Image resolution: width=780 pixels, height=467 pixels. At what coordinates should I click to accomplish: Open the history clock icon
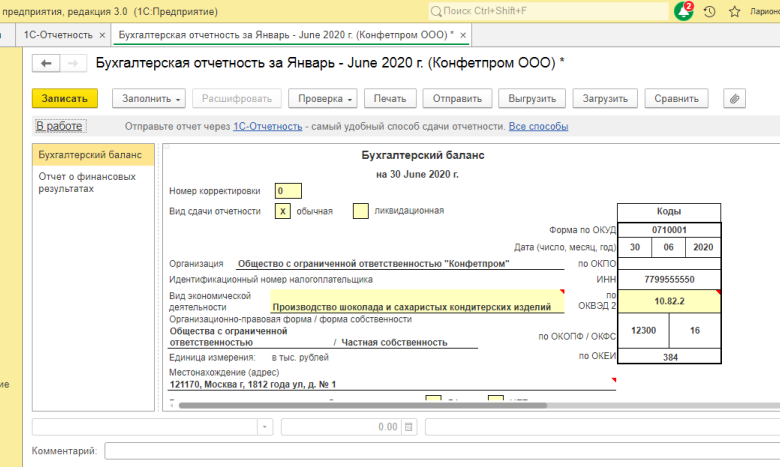709,12
